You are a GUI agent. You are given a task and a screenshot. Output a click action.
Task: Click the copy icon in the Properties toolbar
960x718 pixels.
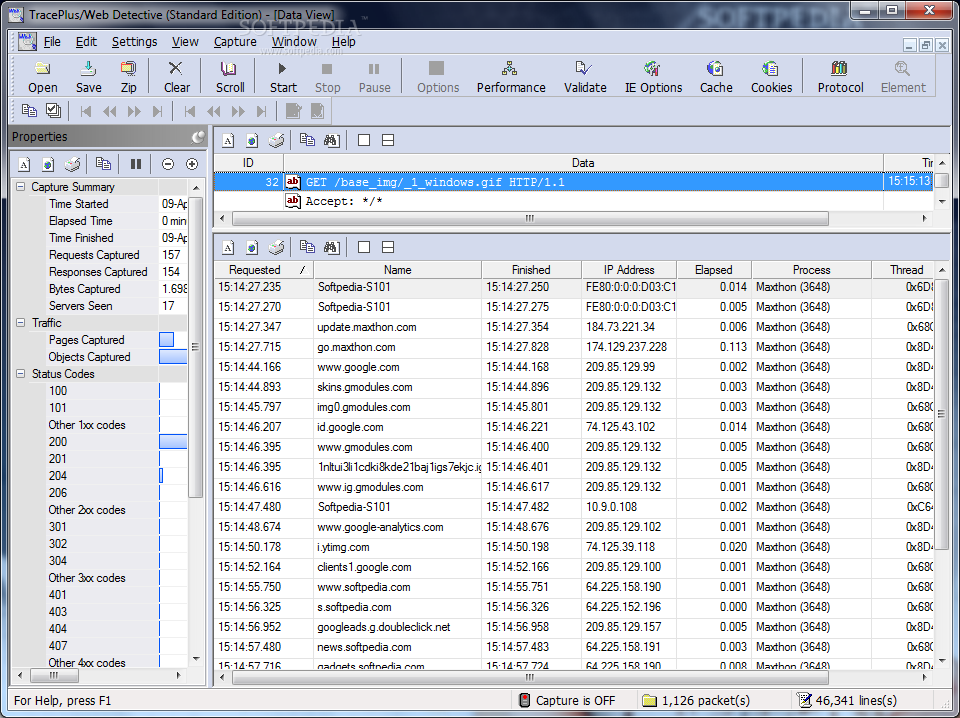click(103, 164)
